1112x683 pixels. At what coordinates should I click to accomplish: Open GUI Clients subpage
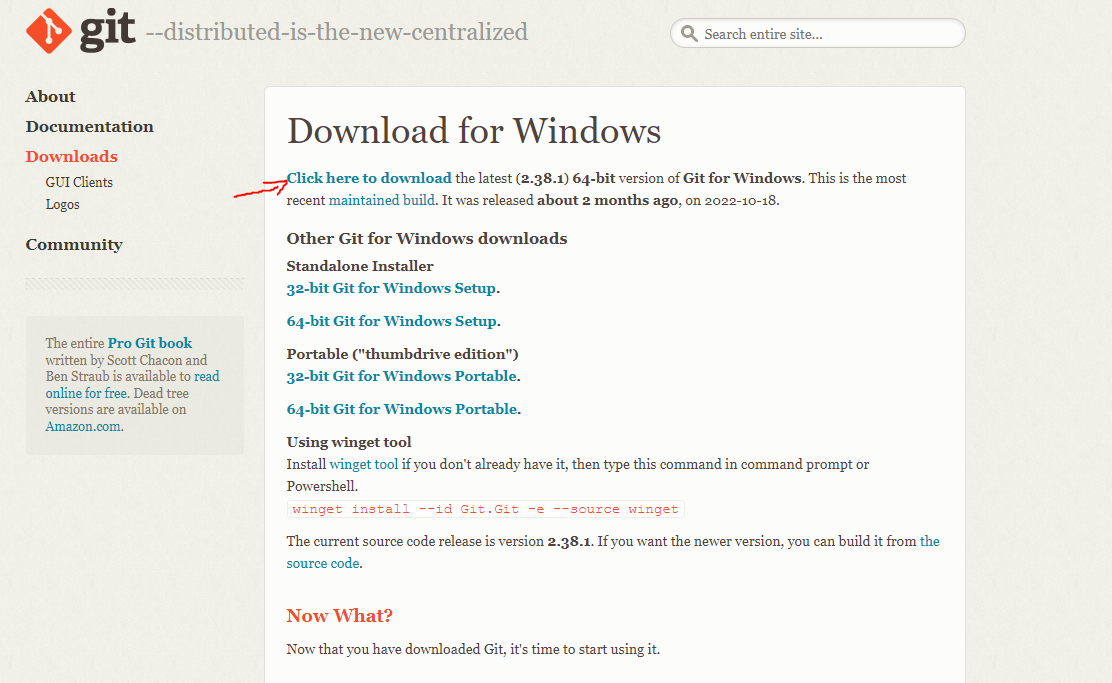click(79, 182)
